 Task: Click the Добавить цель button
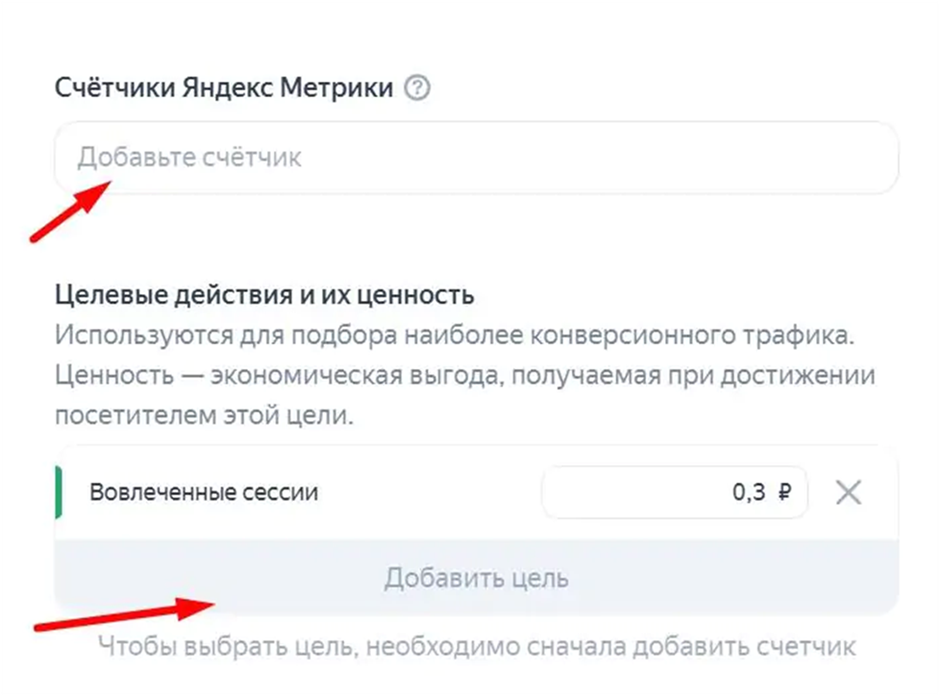[477, 578]
